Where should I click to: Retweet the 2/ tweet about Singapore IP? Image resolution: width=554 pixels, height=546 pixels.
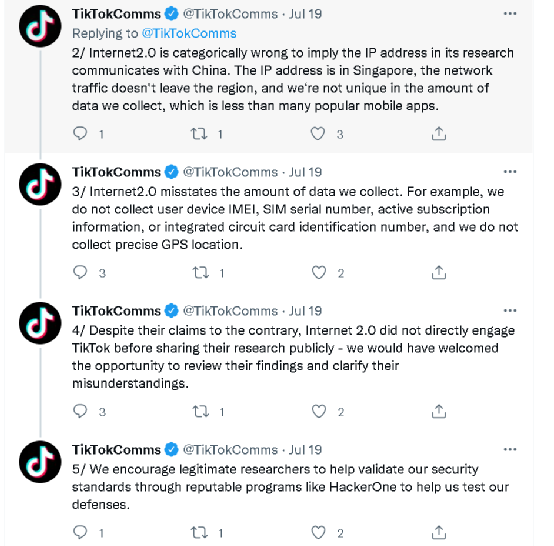coord(199,134)
